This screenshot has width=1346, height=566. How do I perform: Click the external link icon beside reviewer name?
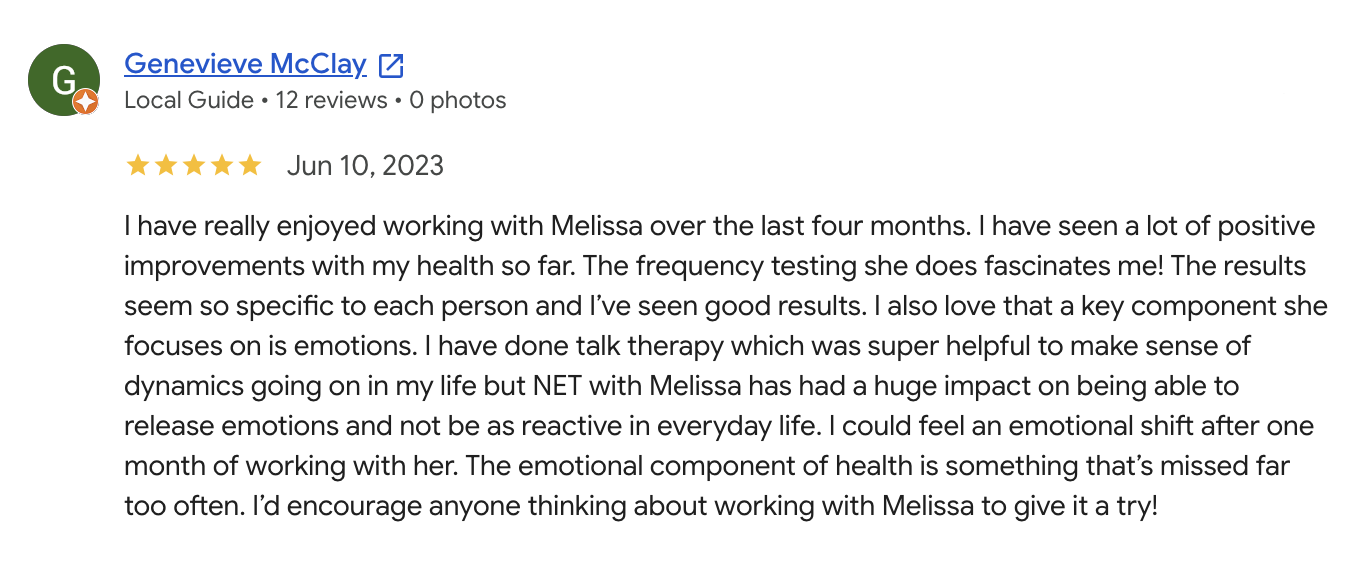pos(392,66)
